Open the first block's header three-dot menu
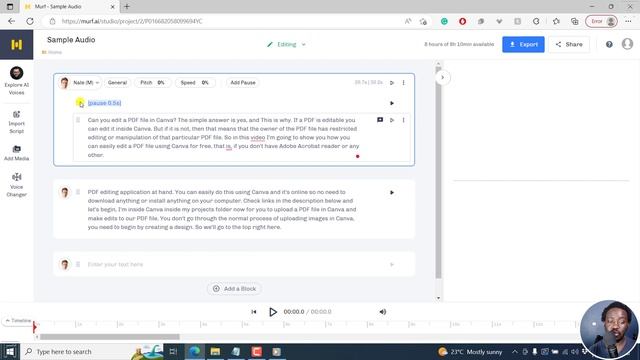The width and height of the screenshot is (640, 360). tap(404, 82)
